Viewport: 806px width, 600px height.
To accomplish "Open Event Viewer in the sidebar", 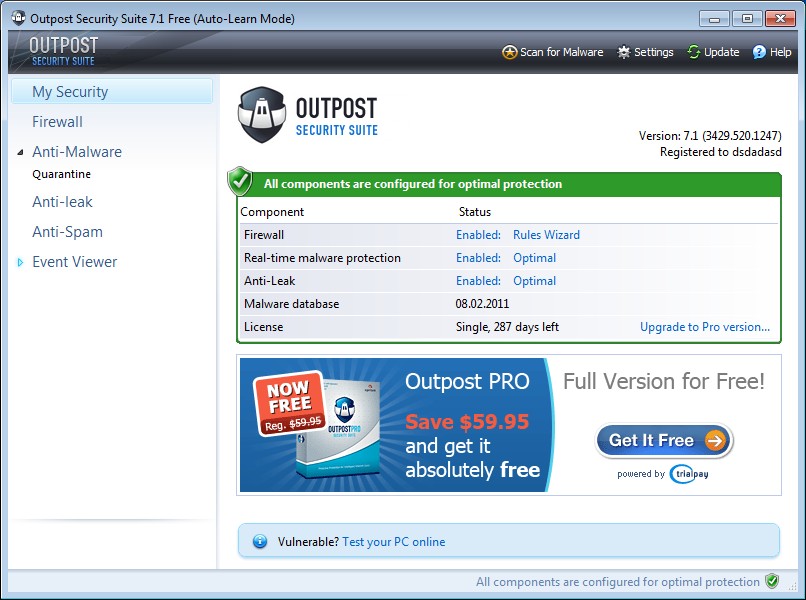I will [75, 262].
